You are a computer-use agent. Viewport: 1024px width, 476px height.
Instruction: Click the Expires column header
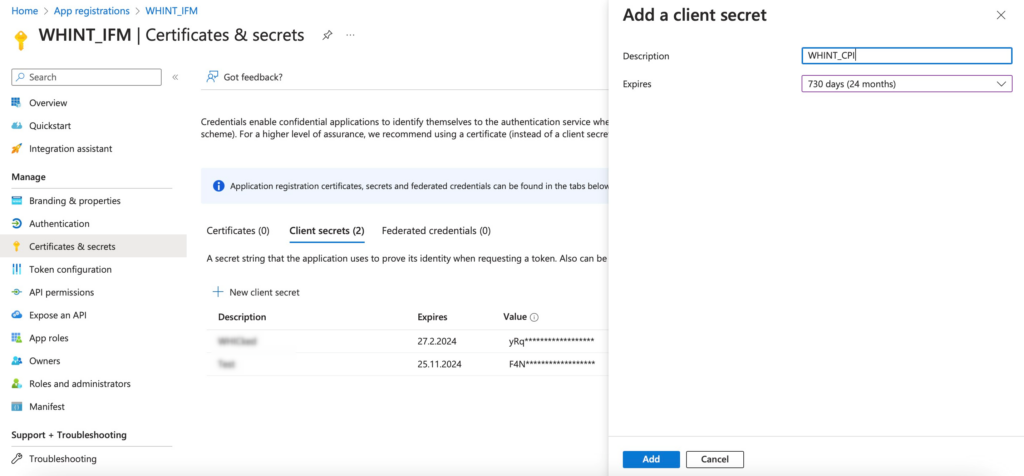[x=432, y=317]
